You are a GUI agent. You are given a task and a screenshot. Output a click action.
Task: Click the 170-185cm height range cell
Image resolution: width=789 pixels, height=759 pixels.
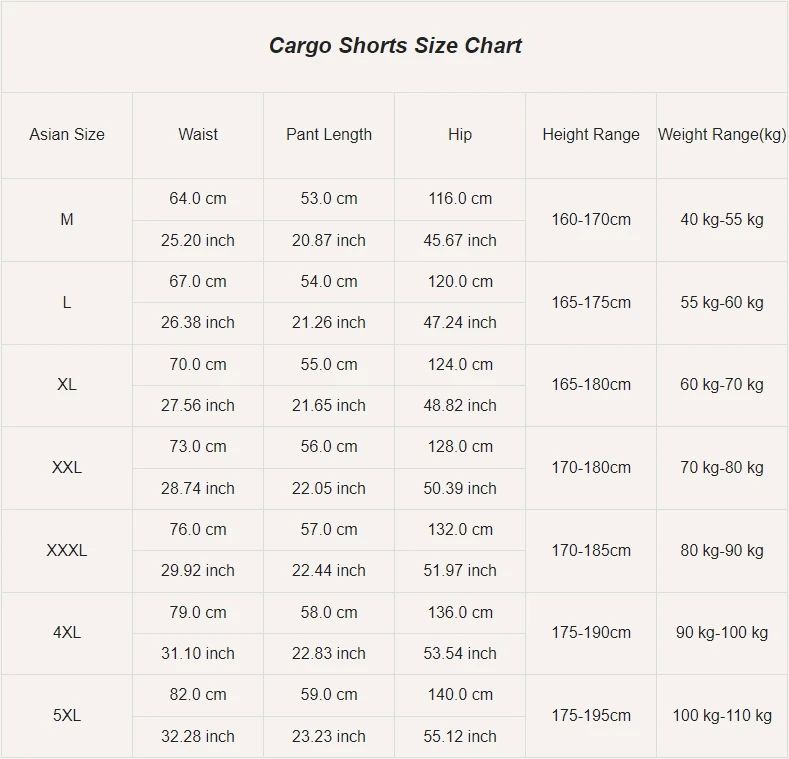(x=591, y=550)
